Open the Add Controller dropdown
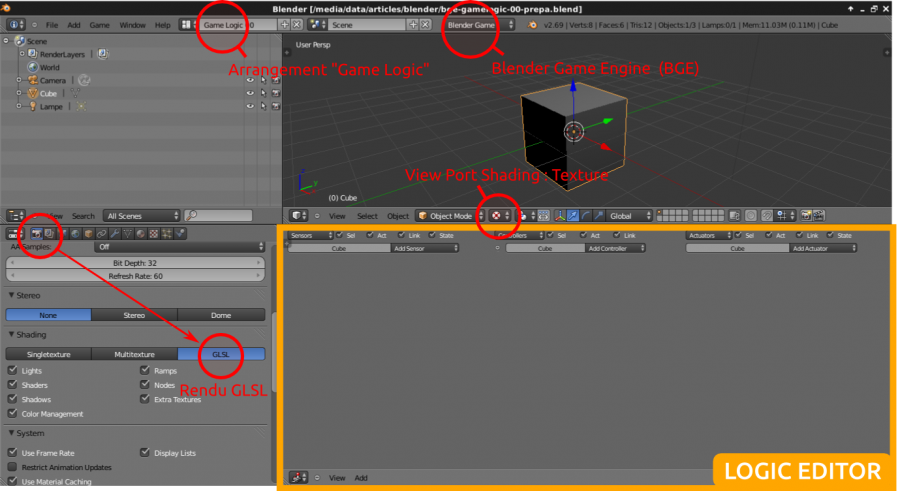 tap(615, 248)
